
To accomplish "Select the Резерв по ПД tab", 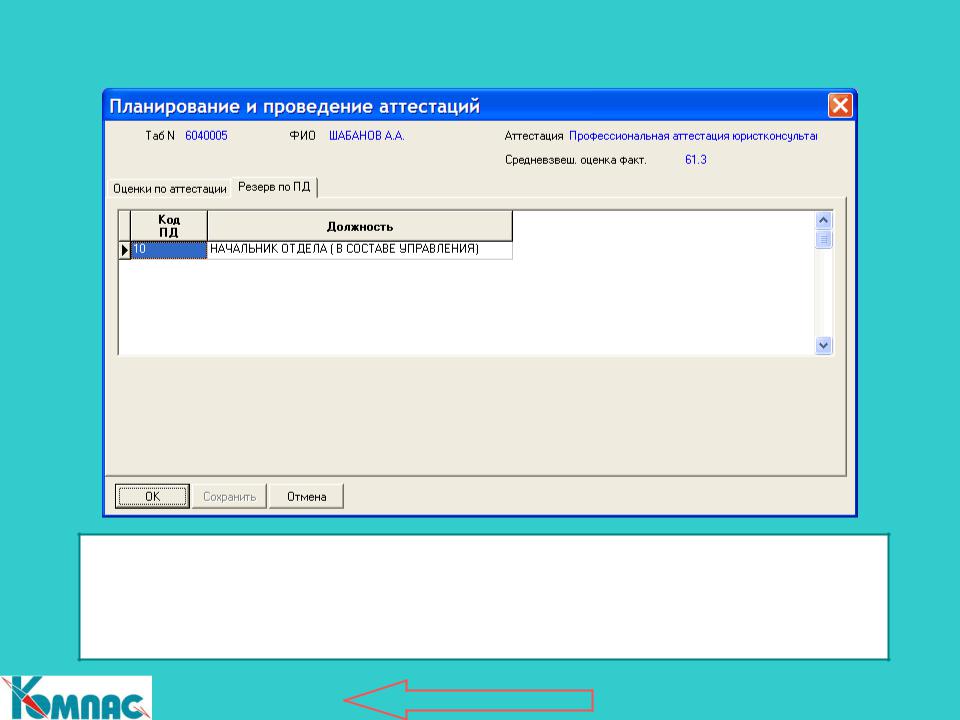I will (274, 187).
